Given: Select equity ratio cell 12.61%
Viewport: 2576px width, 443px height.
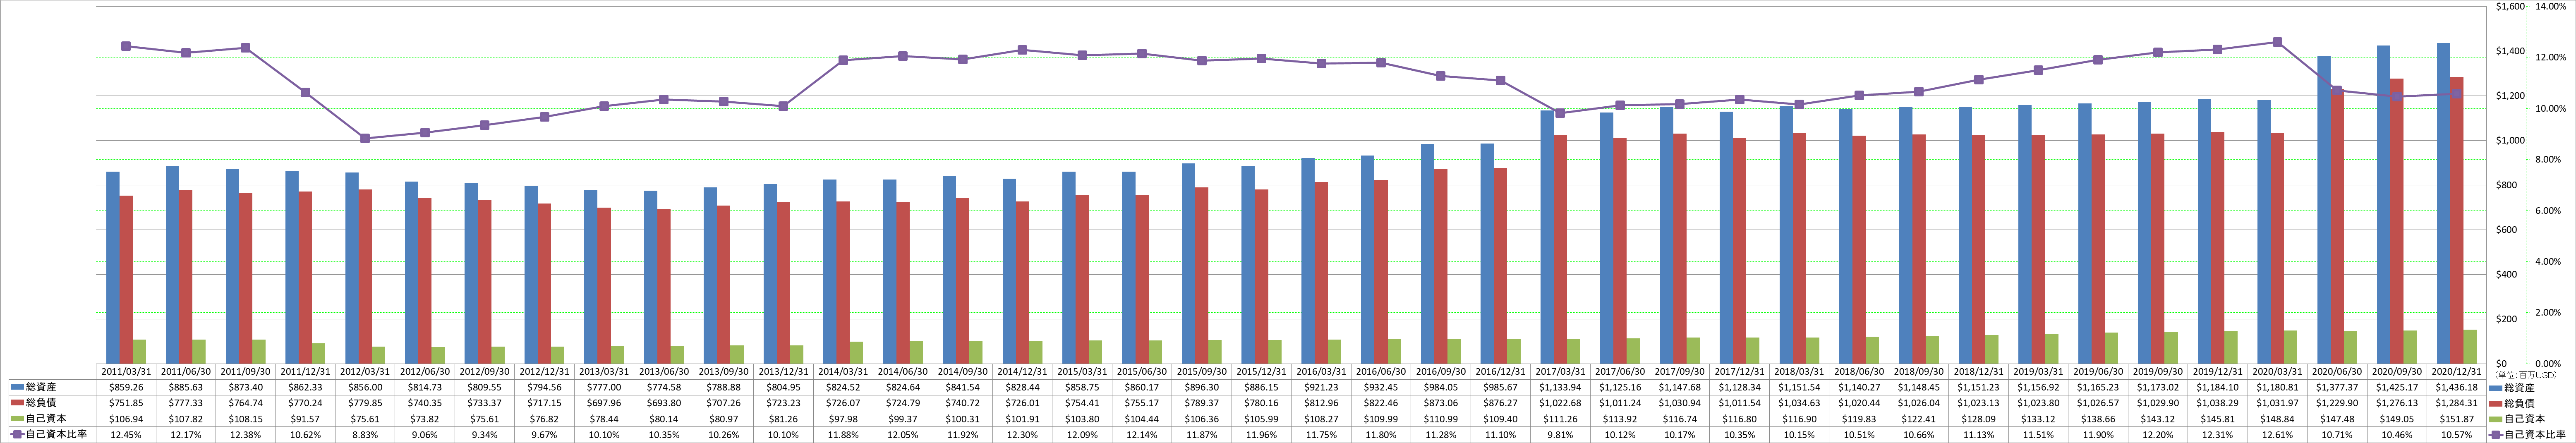Looking at the screenshot, I should click(x=2277, y=435).
